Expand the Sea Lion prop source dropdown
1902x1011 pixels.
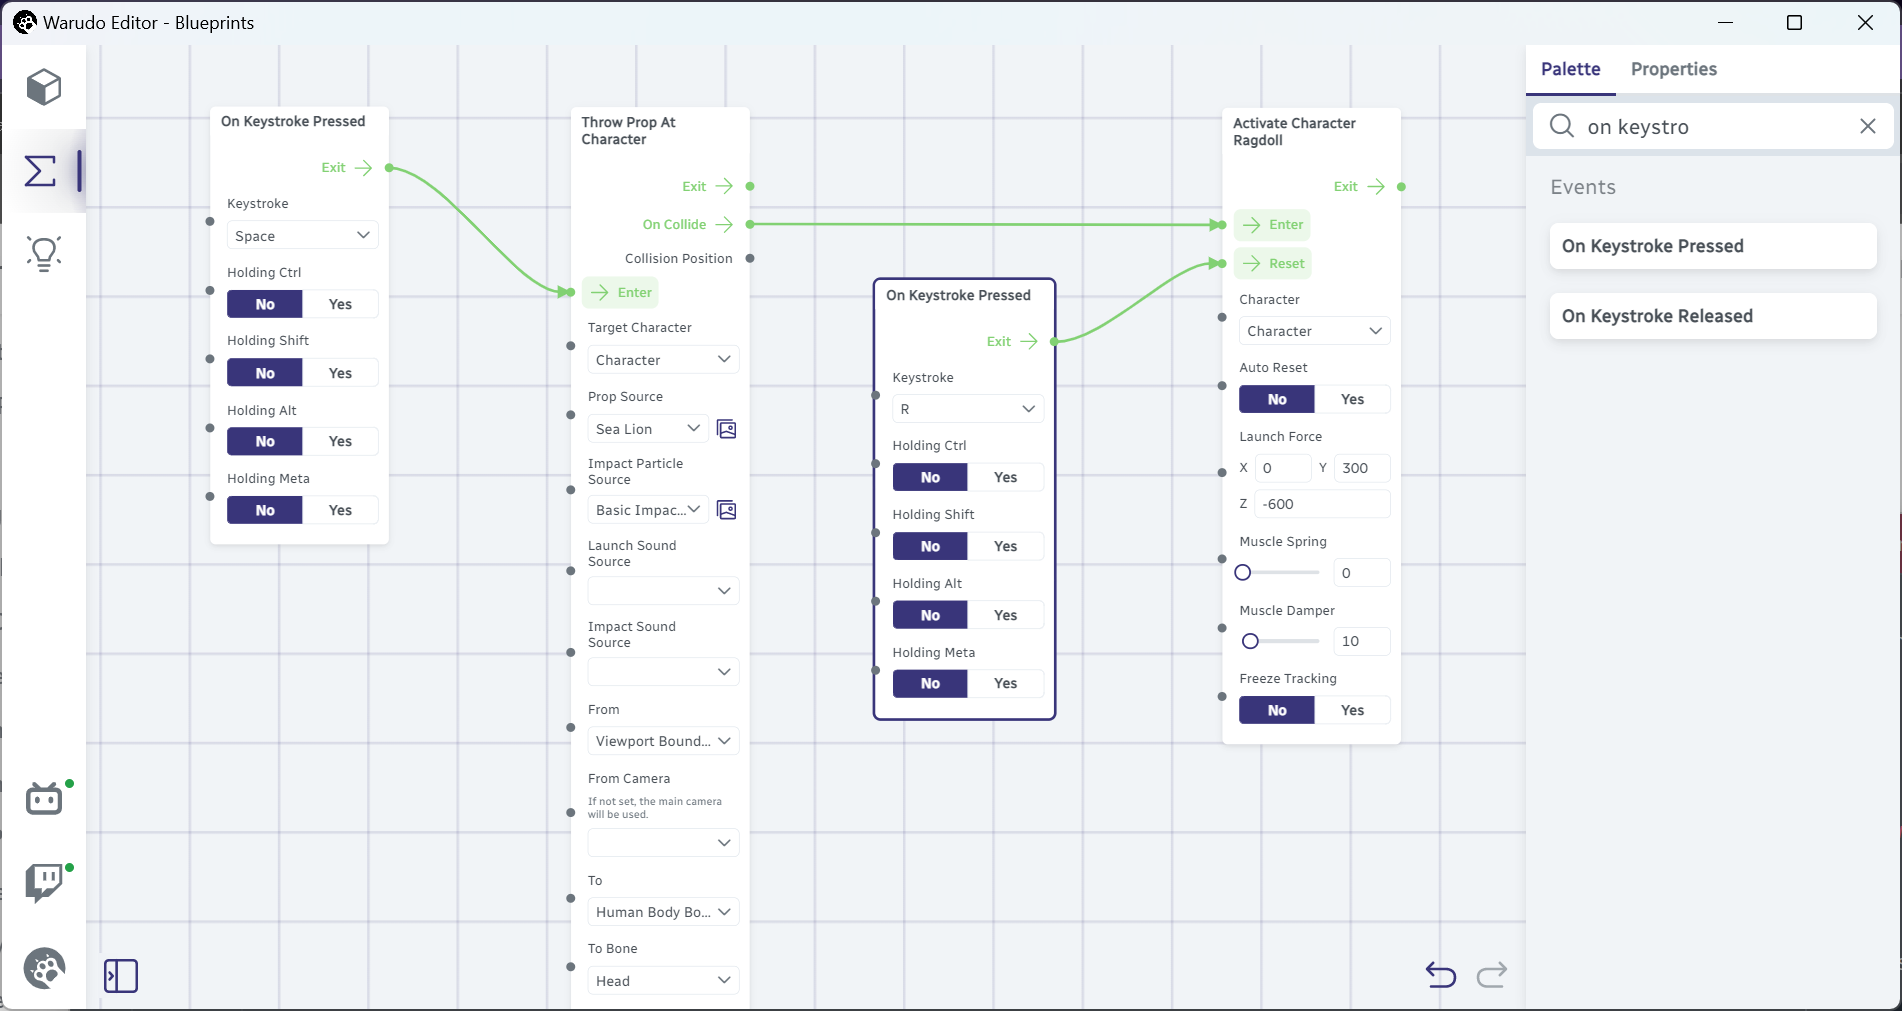[x=648, y=429]
